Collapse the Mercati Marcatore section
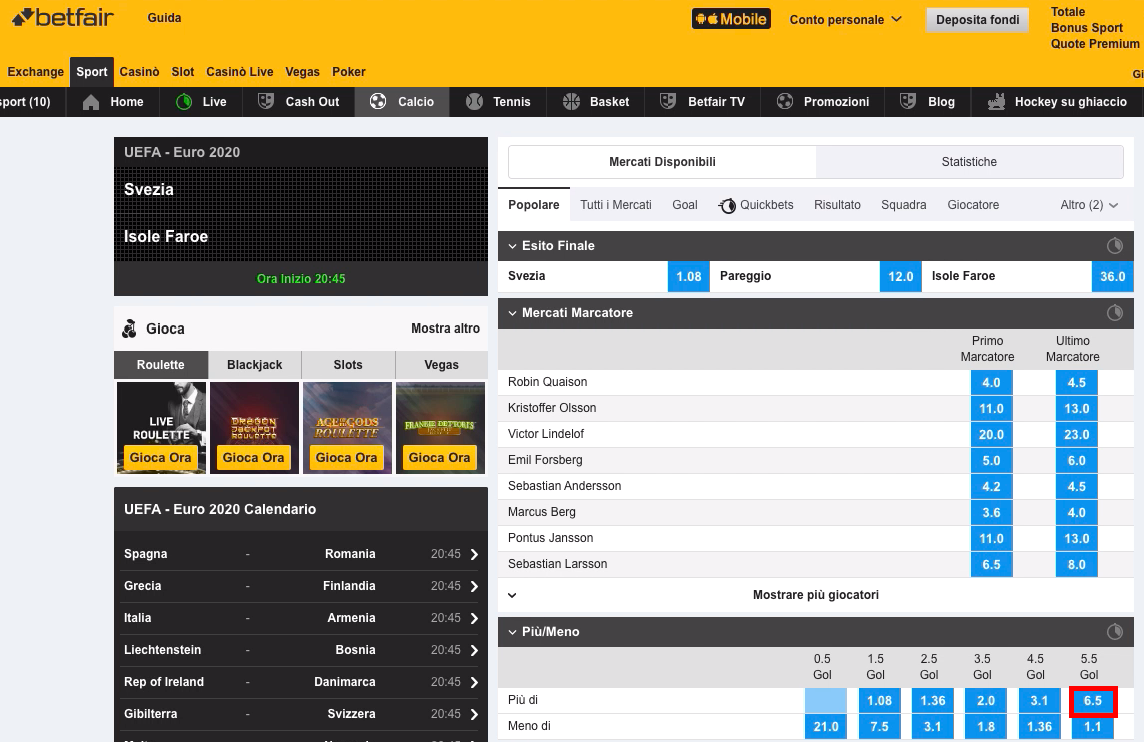The width and height of the screenshot is (1144, 742). tap(512, 314)
